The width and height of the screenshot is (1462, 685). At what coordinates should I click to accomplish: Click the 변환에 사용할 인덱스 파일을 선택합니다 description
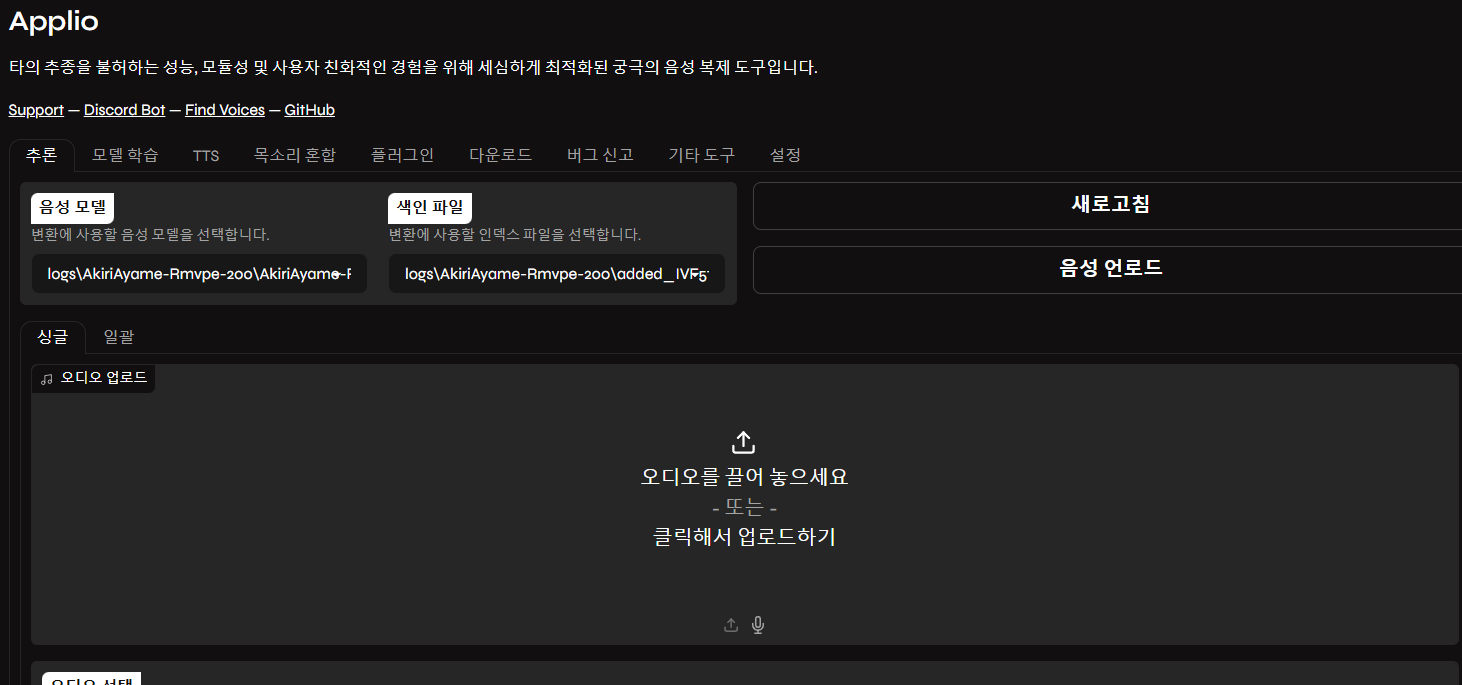(x=515, y=235)
